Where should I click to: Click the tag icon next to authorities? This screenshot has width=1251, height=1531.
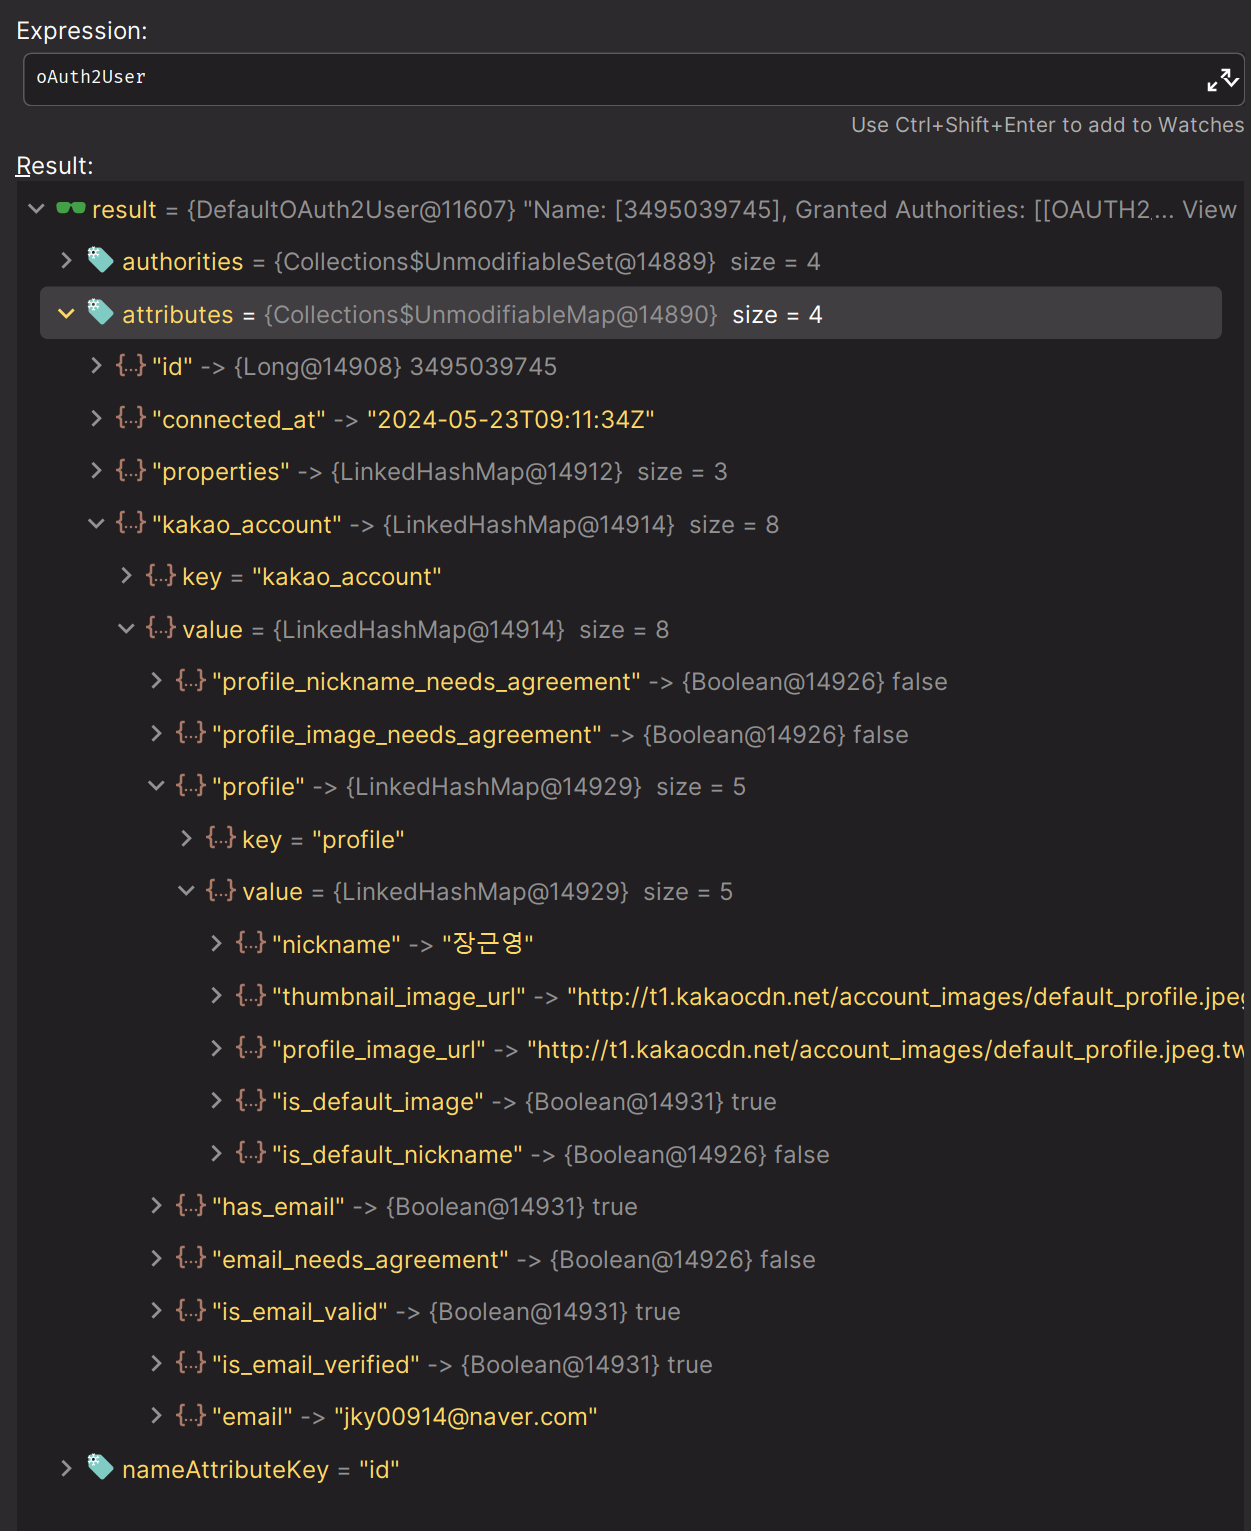[x=100, y=260]
